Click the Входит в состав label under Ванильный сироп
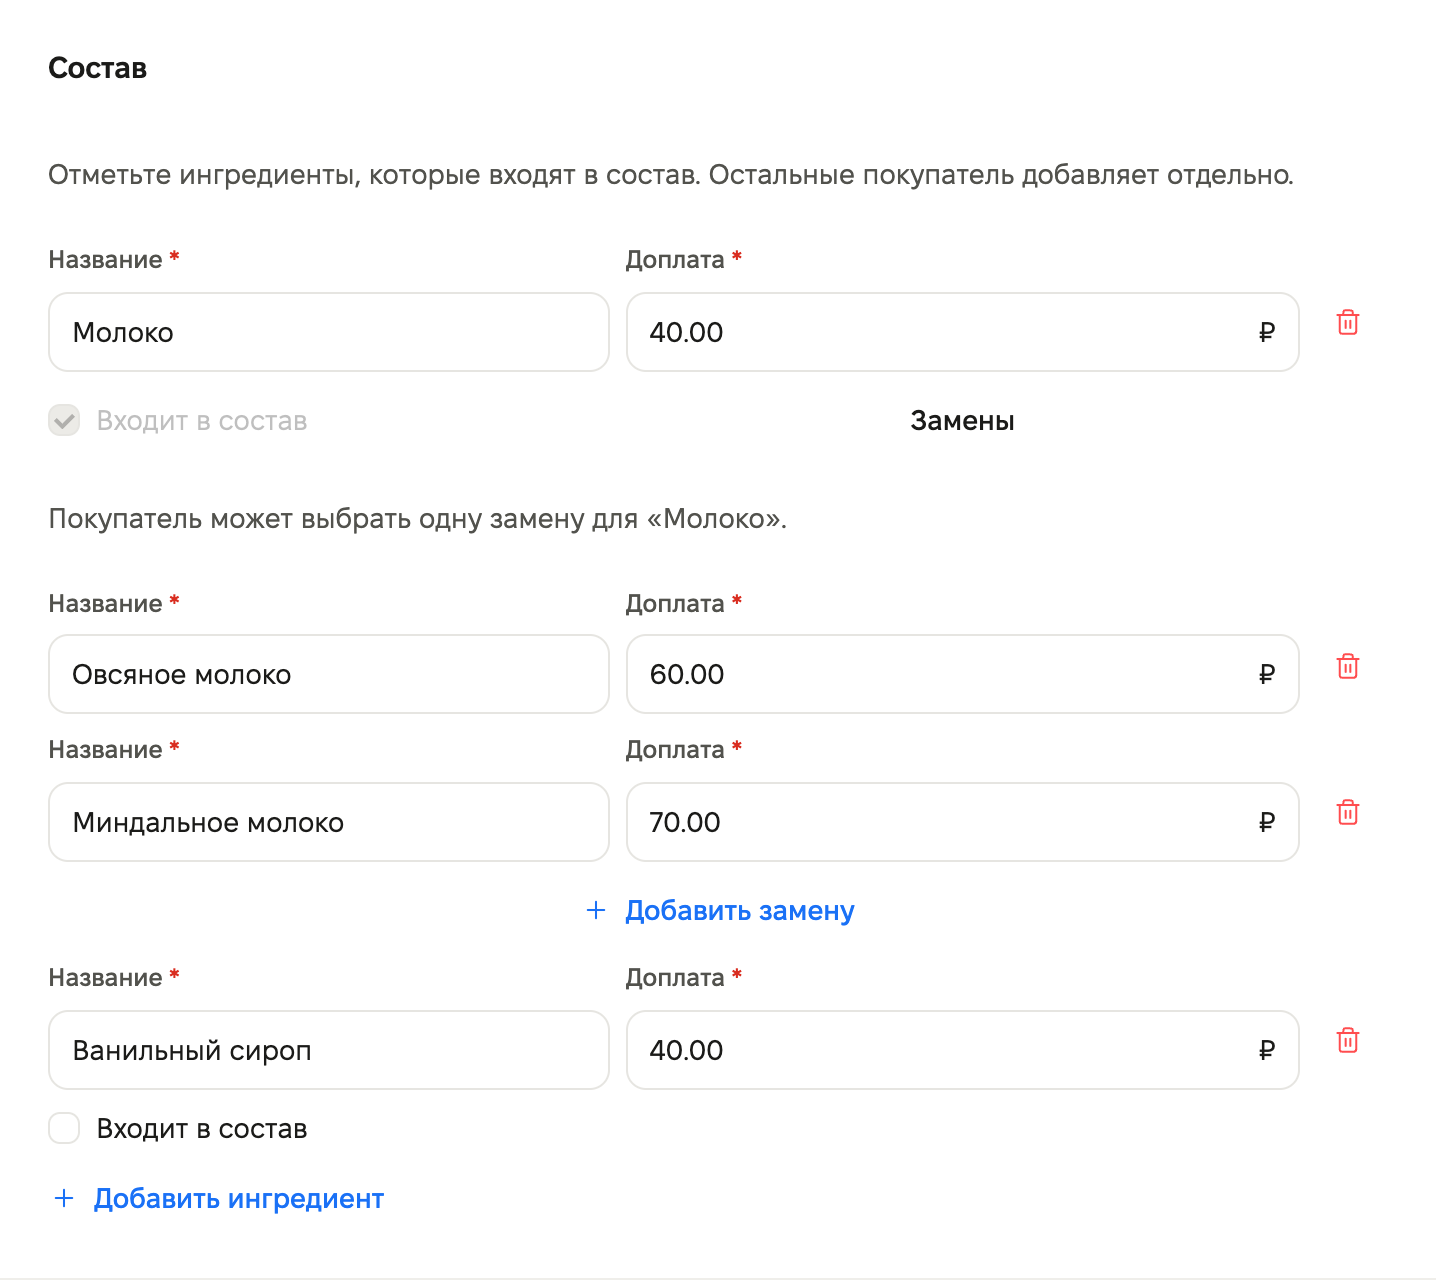The width and height of the screenshot is (1436, 1280). 202,1129
